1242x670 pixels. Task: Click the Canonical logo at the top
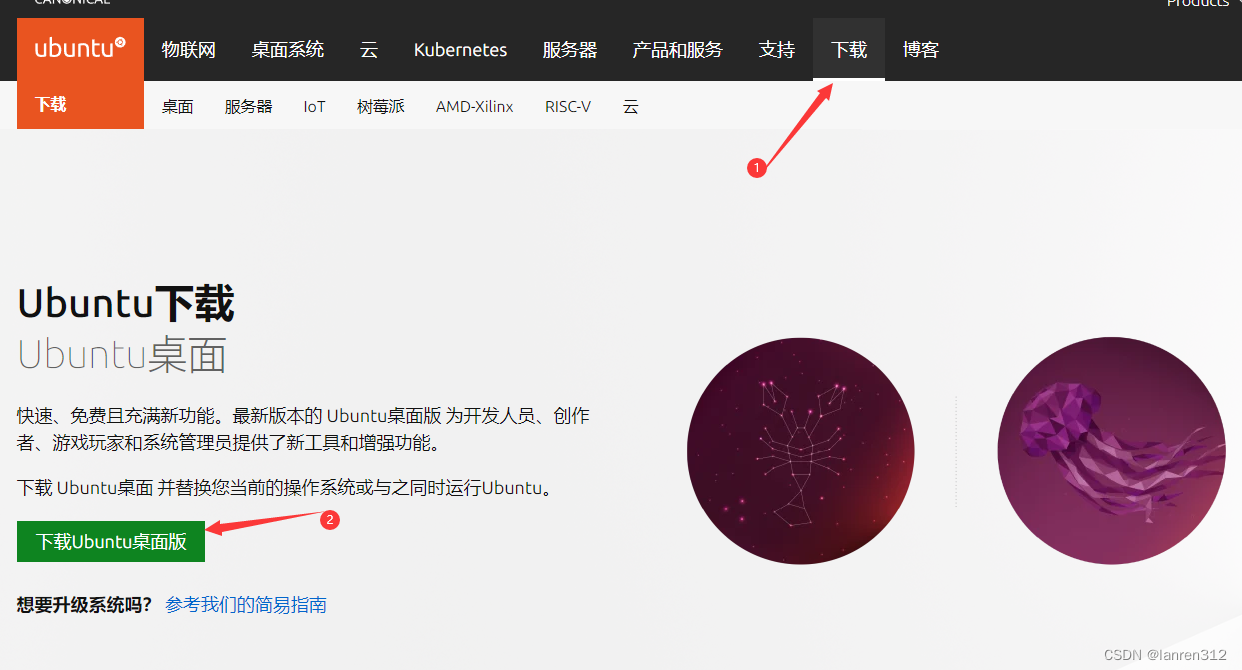[72, 3]
